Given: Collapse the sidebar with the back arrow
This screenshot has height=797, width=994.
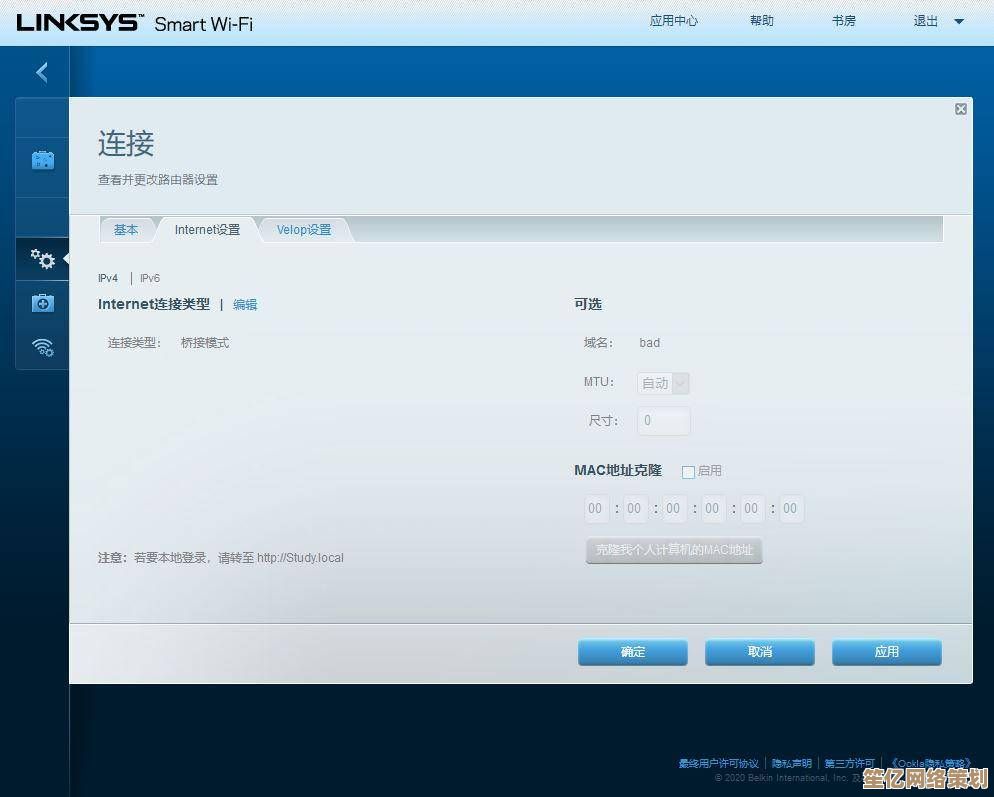Looking at the screenshot, I should click(x=42, y=72).
